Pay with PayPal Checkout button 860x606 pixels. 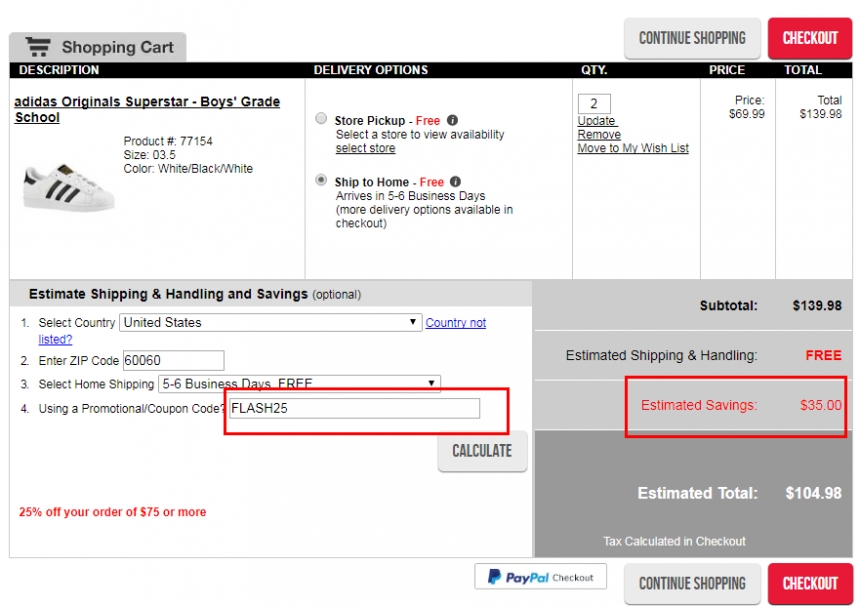click(540, 577)
